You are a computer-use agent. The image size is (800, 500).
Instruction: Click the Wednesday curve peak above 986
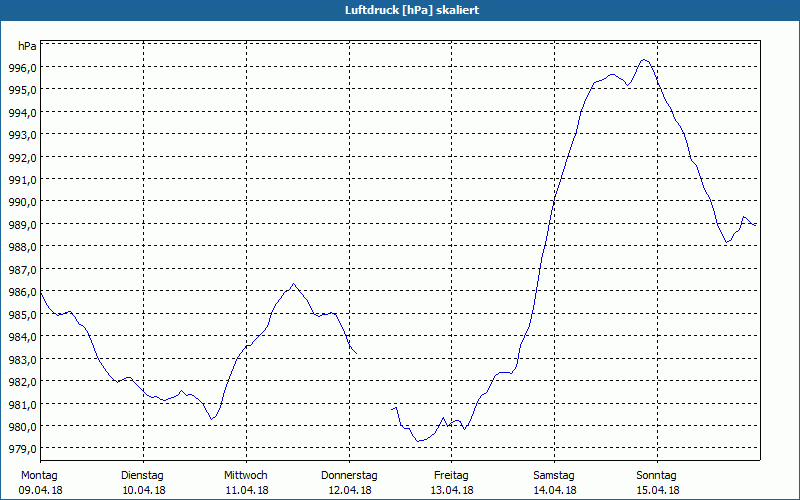pos(293,284)
